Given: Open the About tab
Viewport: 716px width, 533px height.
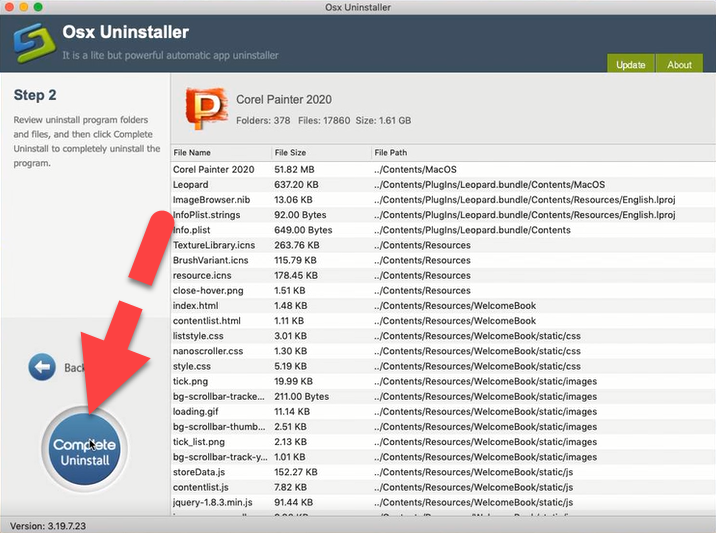Looking at the screenshot, I should [x=679, y=63].
